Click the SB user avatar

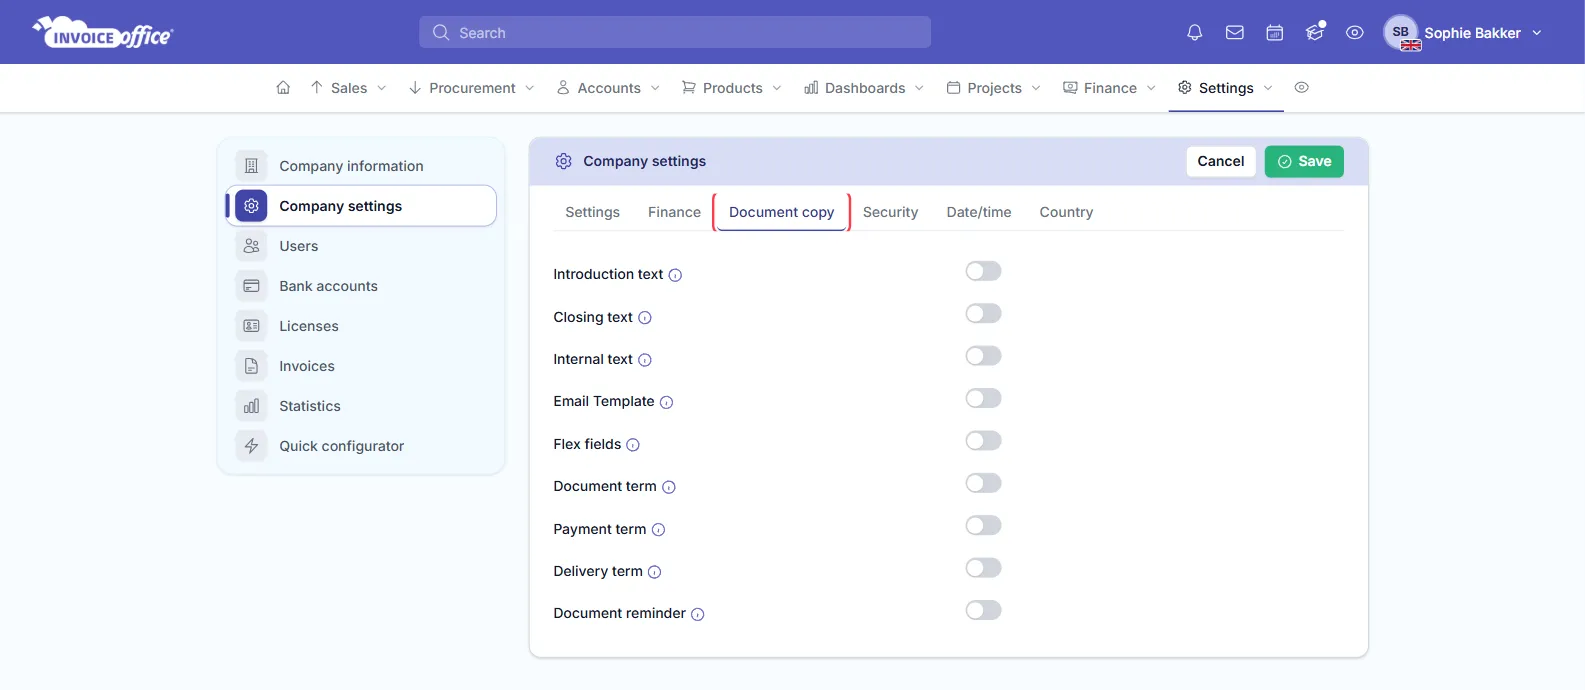1401,32
